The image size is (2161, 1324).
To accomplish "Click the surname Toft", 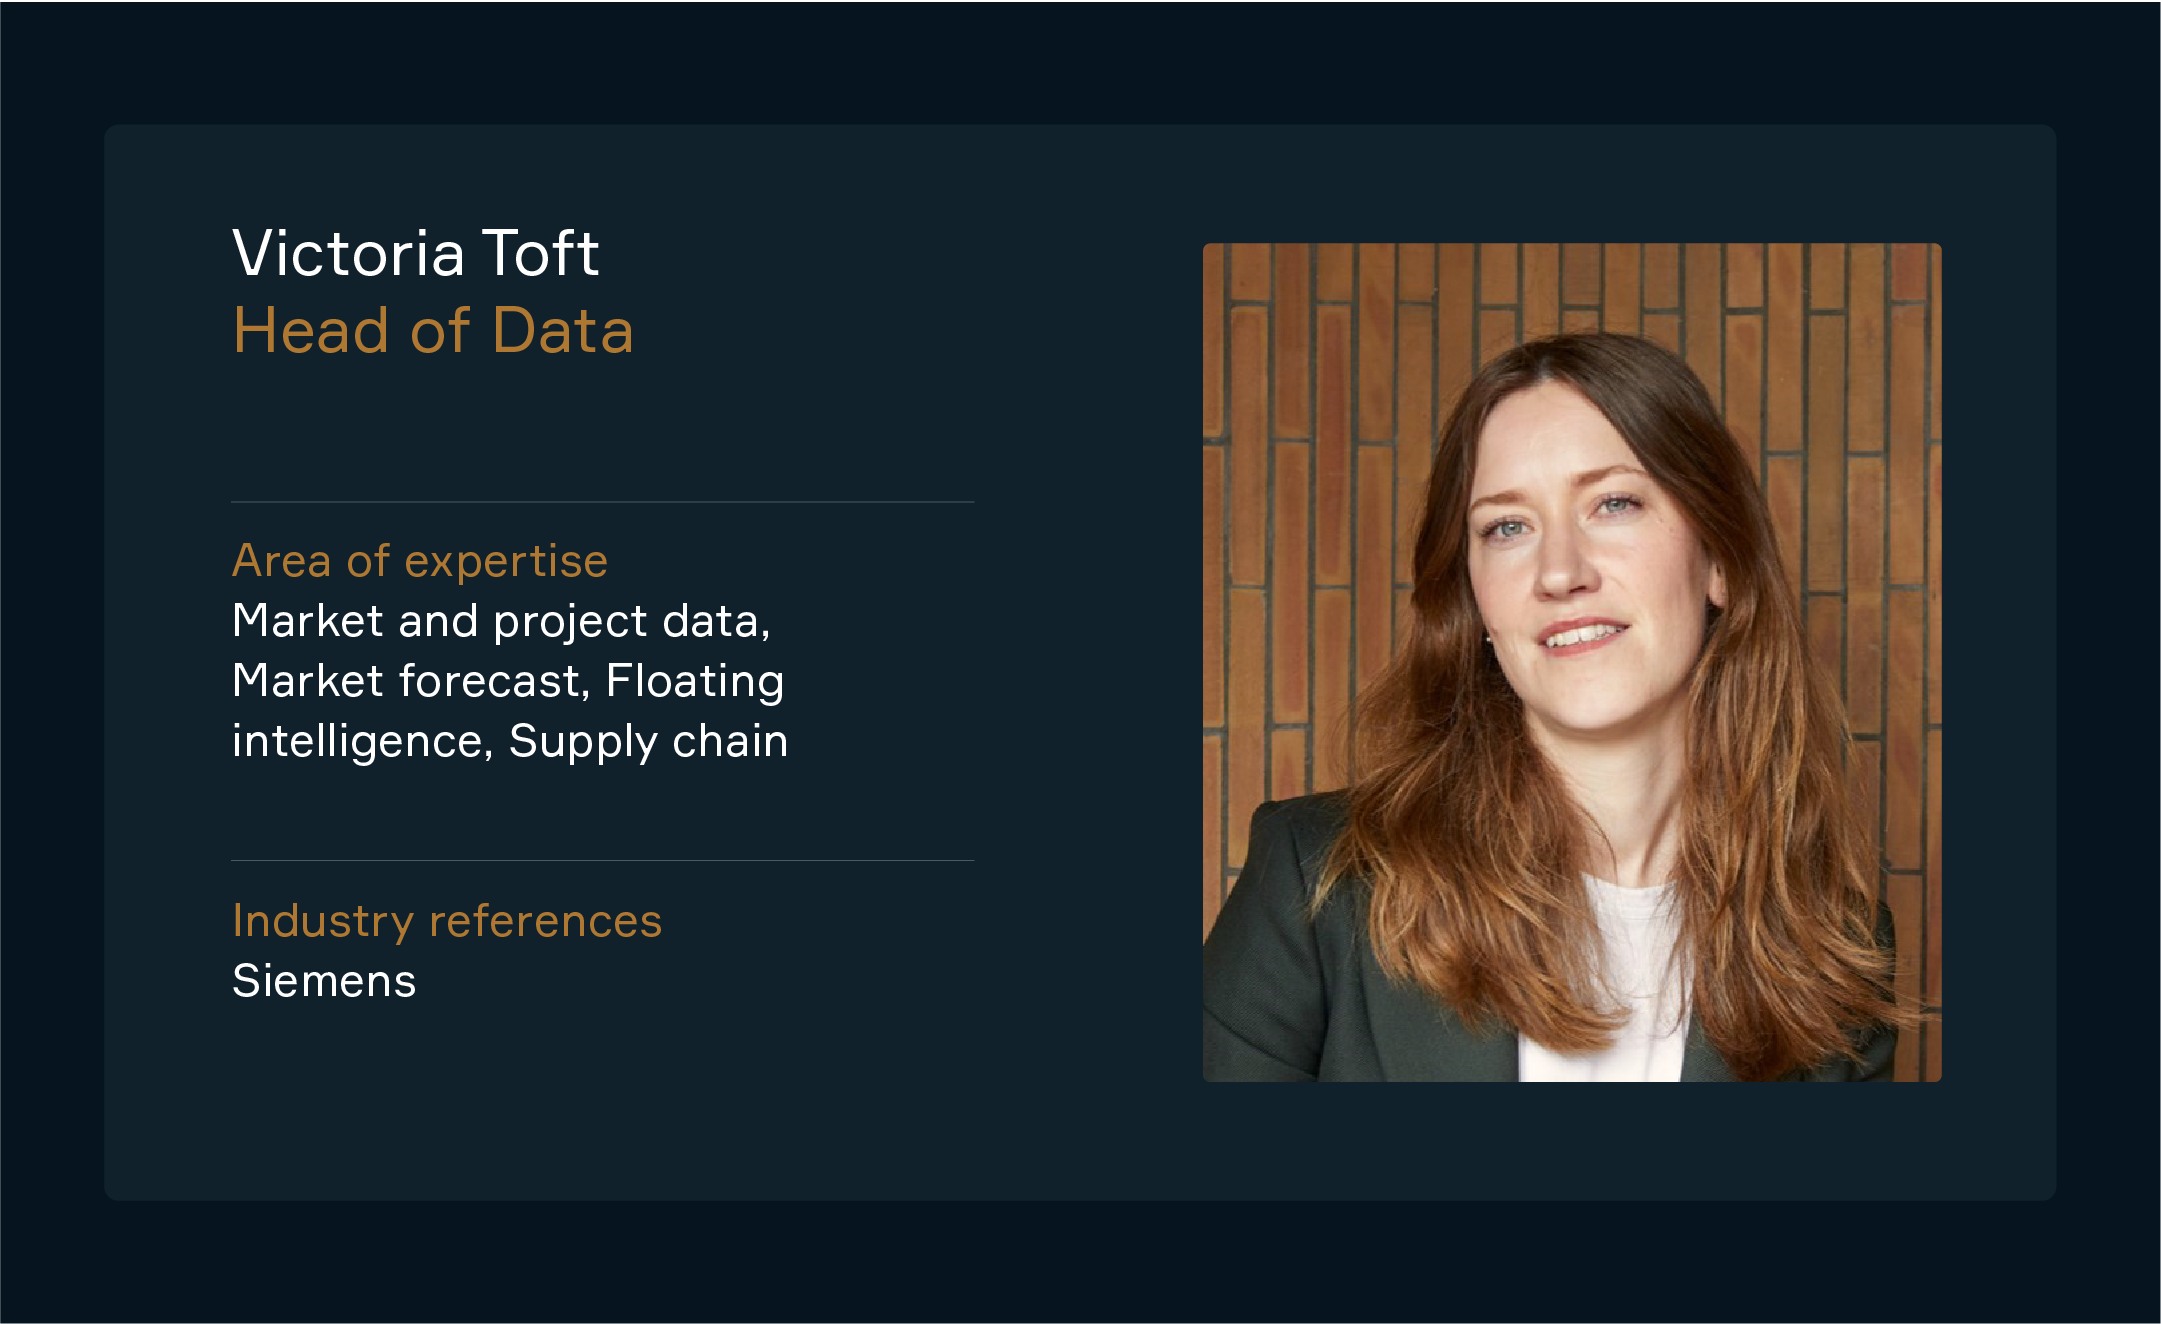I will [x=541, y=252].
